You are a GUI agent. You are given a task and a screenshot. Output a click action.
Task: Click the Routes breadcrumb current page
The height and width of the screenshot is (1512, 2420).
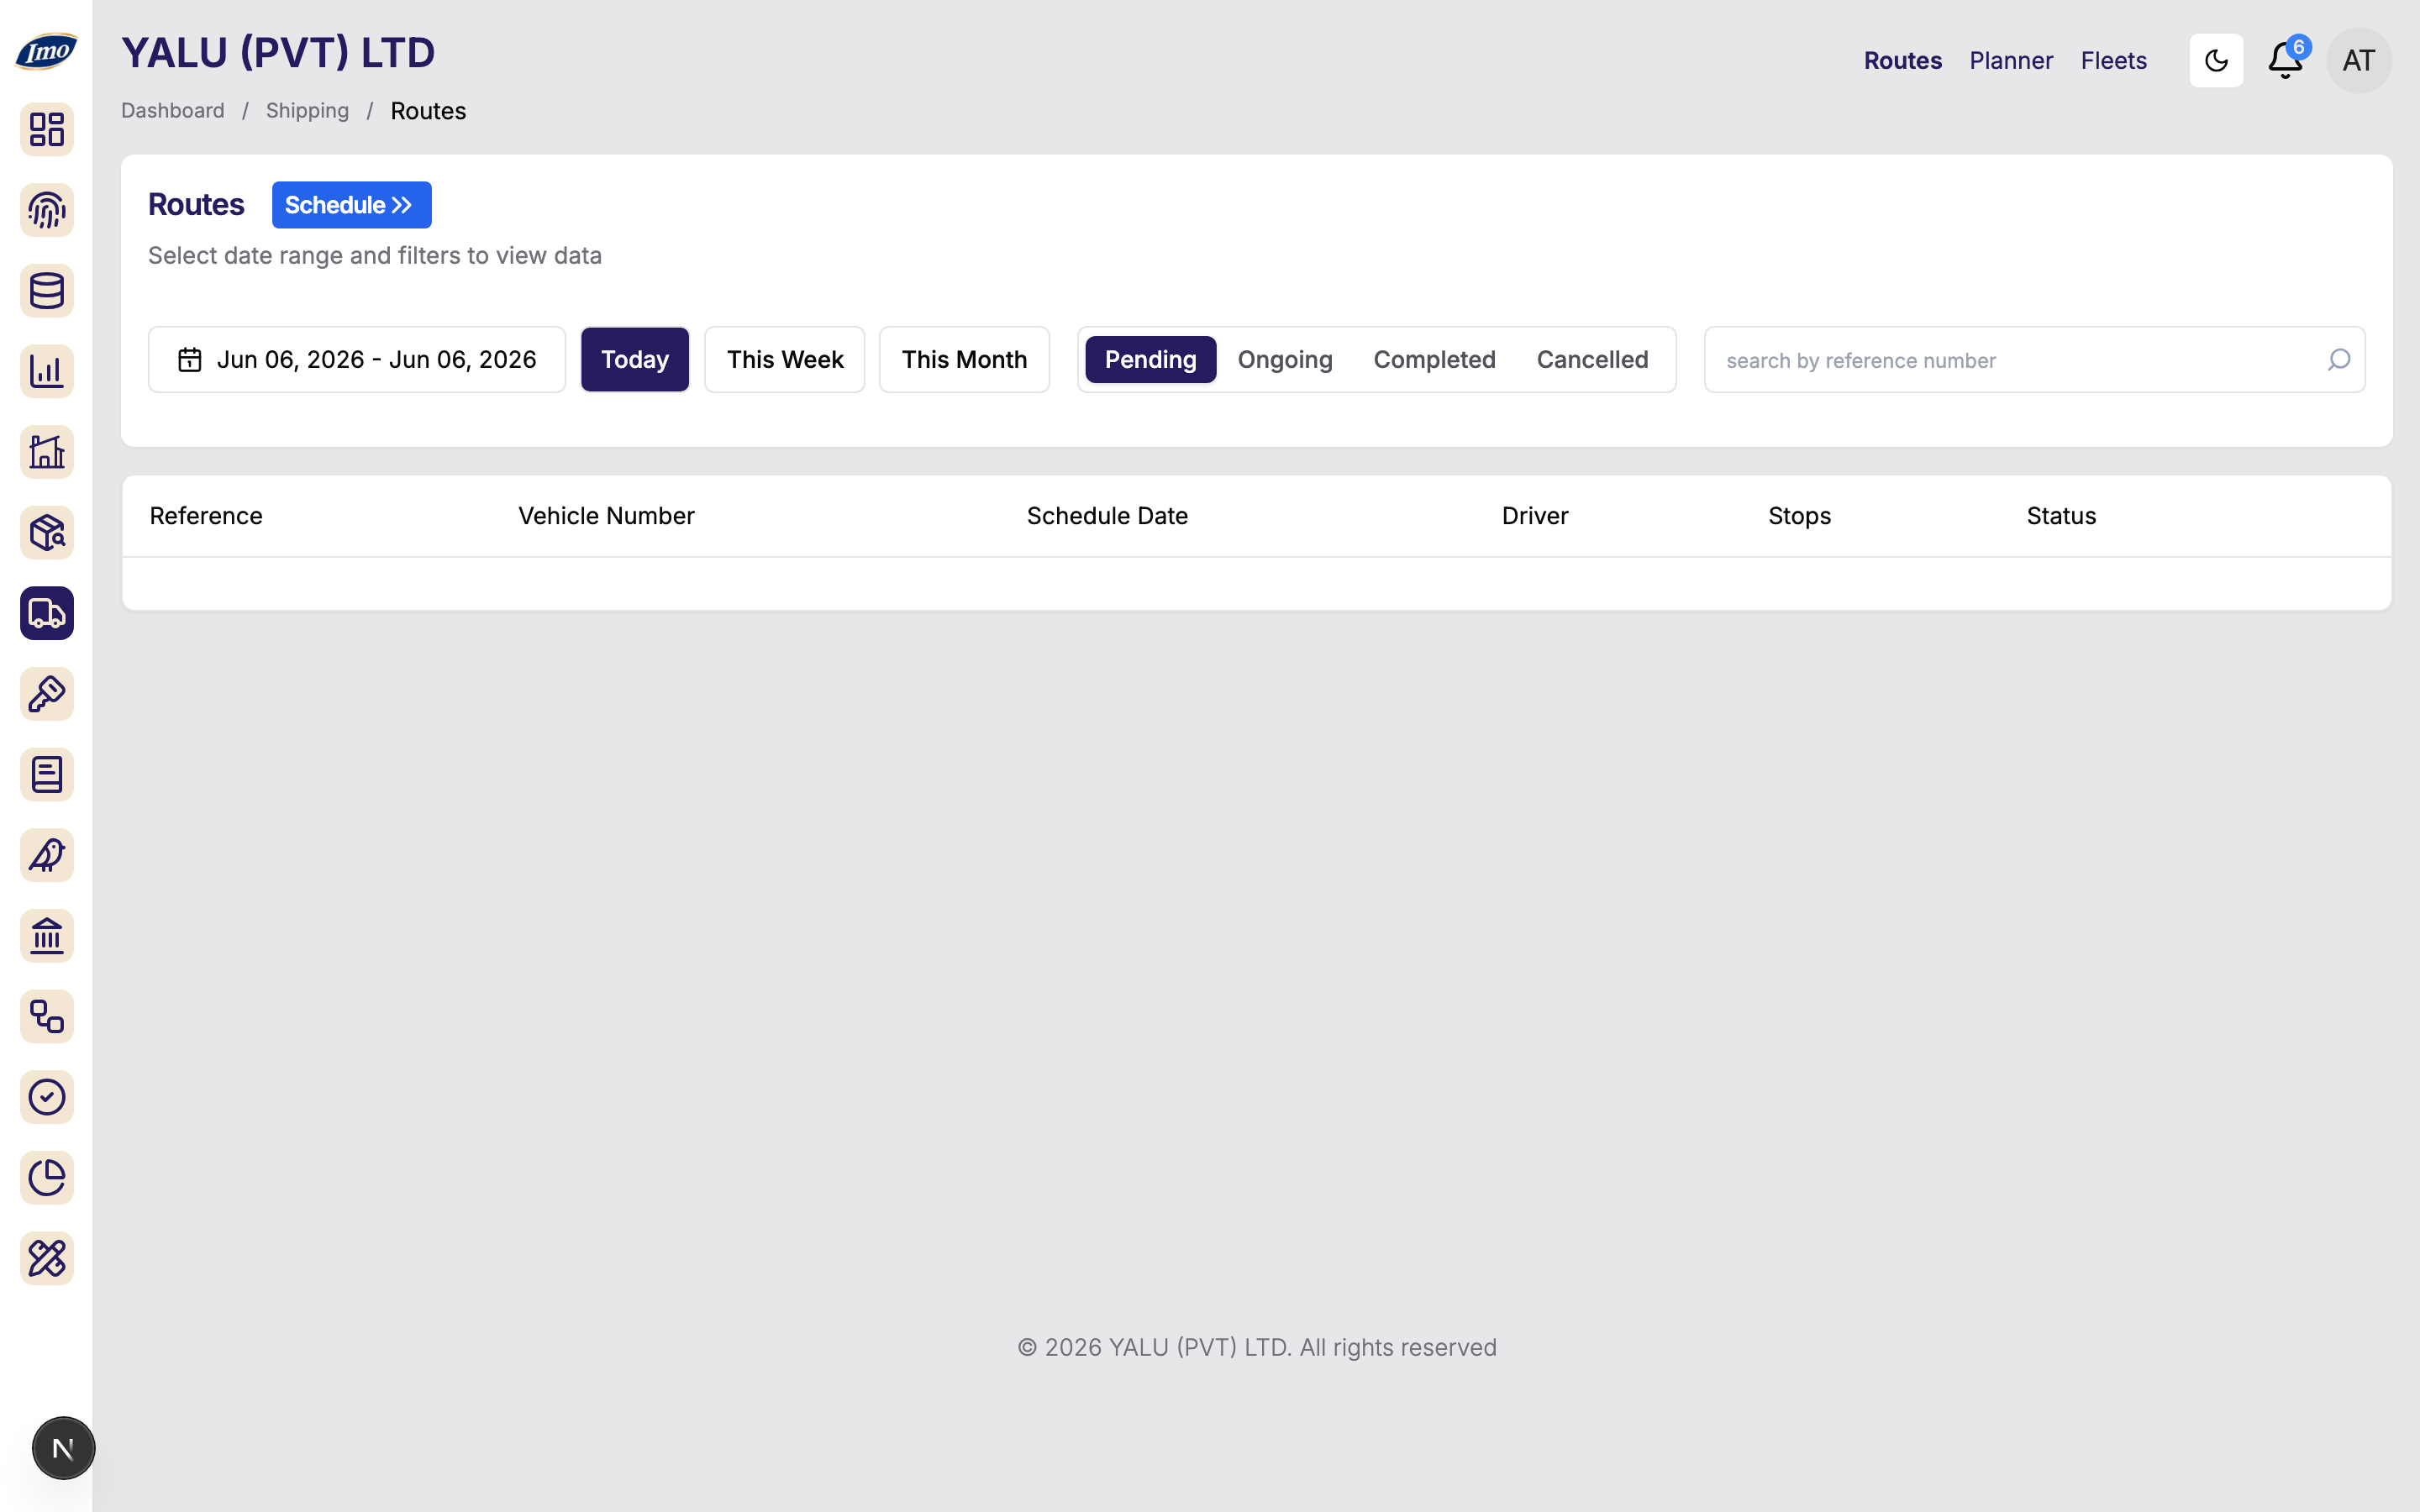(428, 111)
